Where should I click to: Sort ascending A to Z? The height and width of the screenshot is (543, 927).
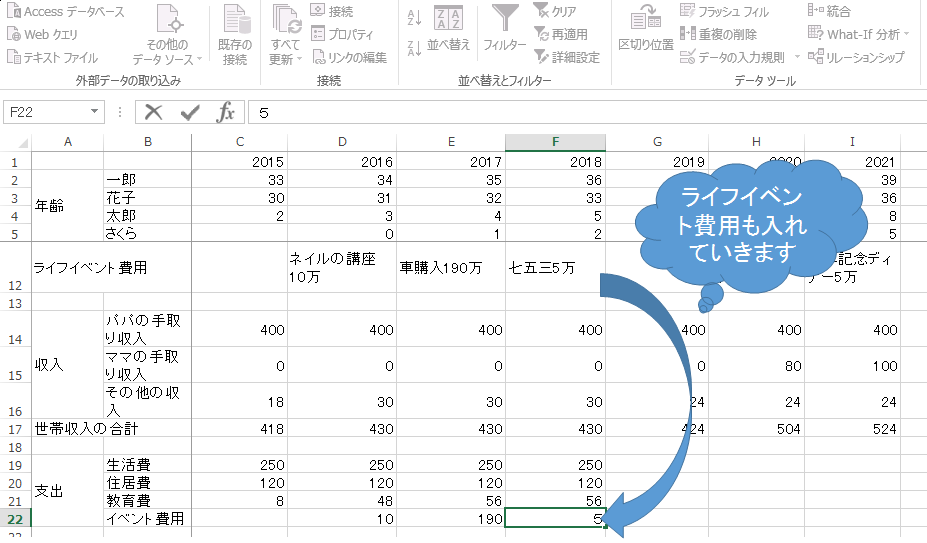tap(414, 18)
